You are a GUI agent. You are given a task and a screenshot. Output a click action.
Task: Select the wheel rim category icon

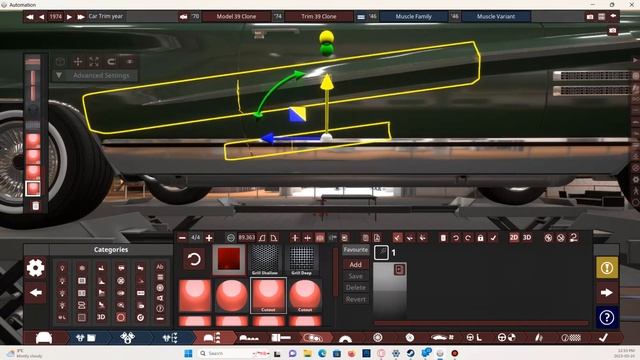tap(121, 280)
